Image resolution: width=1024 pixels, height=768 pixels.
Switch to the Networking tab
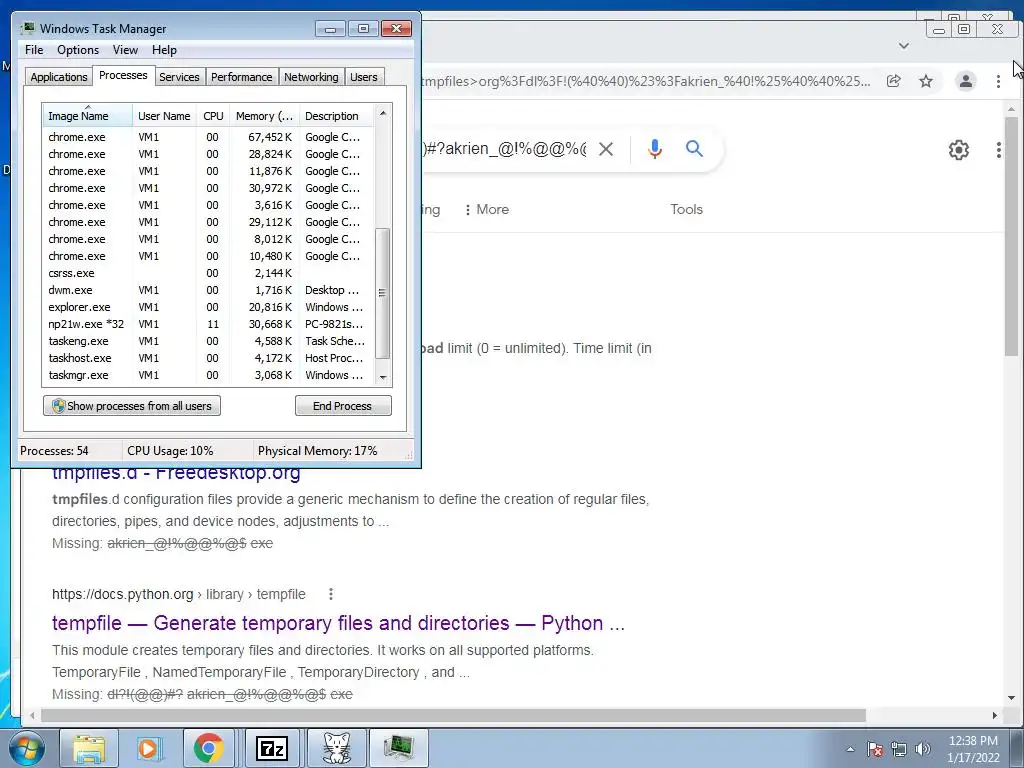click(311, 77)
